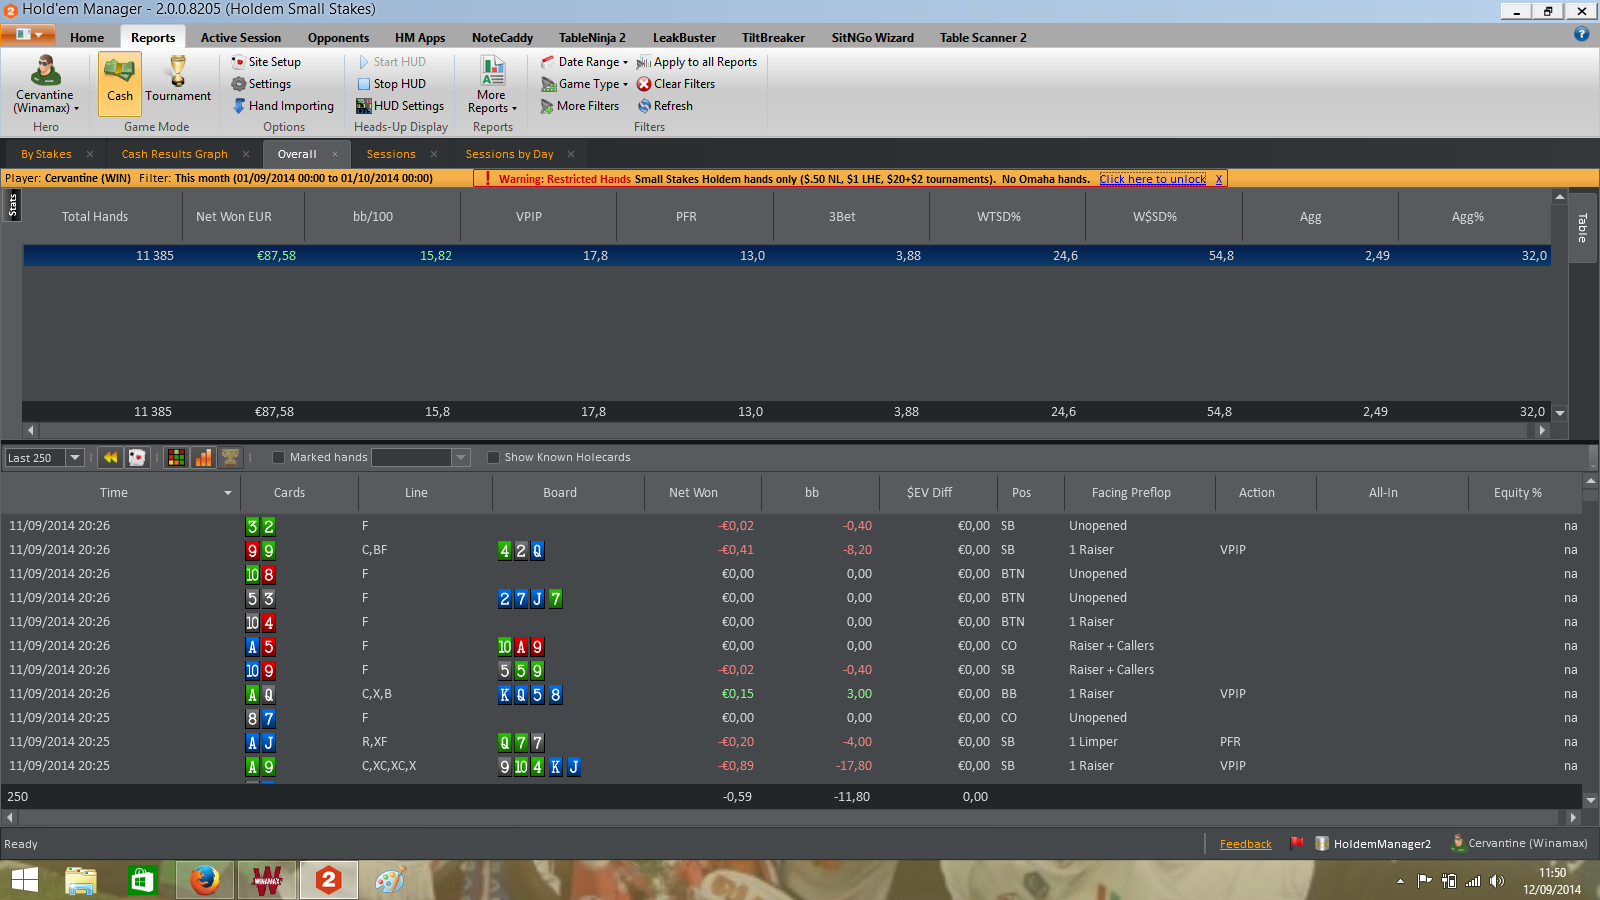Screen dimensions: 1600x900
Task: Switch to Sessions by Day tab
Action: pyautogui.click(x=509, y=154)
